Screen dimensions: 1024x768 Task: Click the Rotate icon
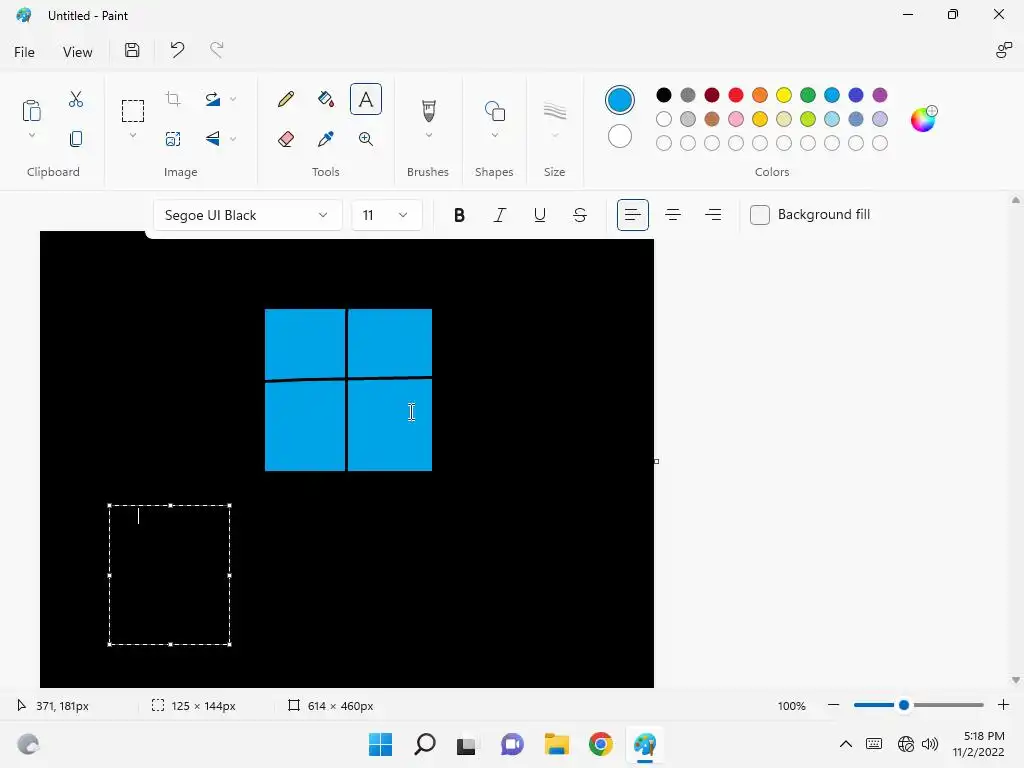213,99
